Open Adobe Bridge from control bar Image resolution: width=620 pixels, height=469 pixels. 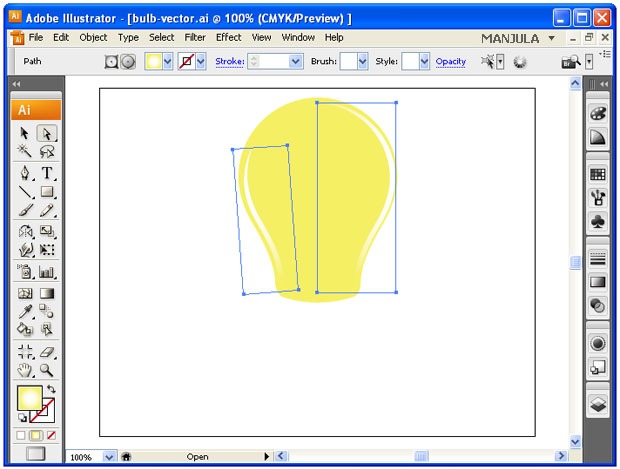(570, 62)
